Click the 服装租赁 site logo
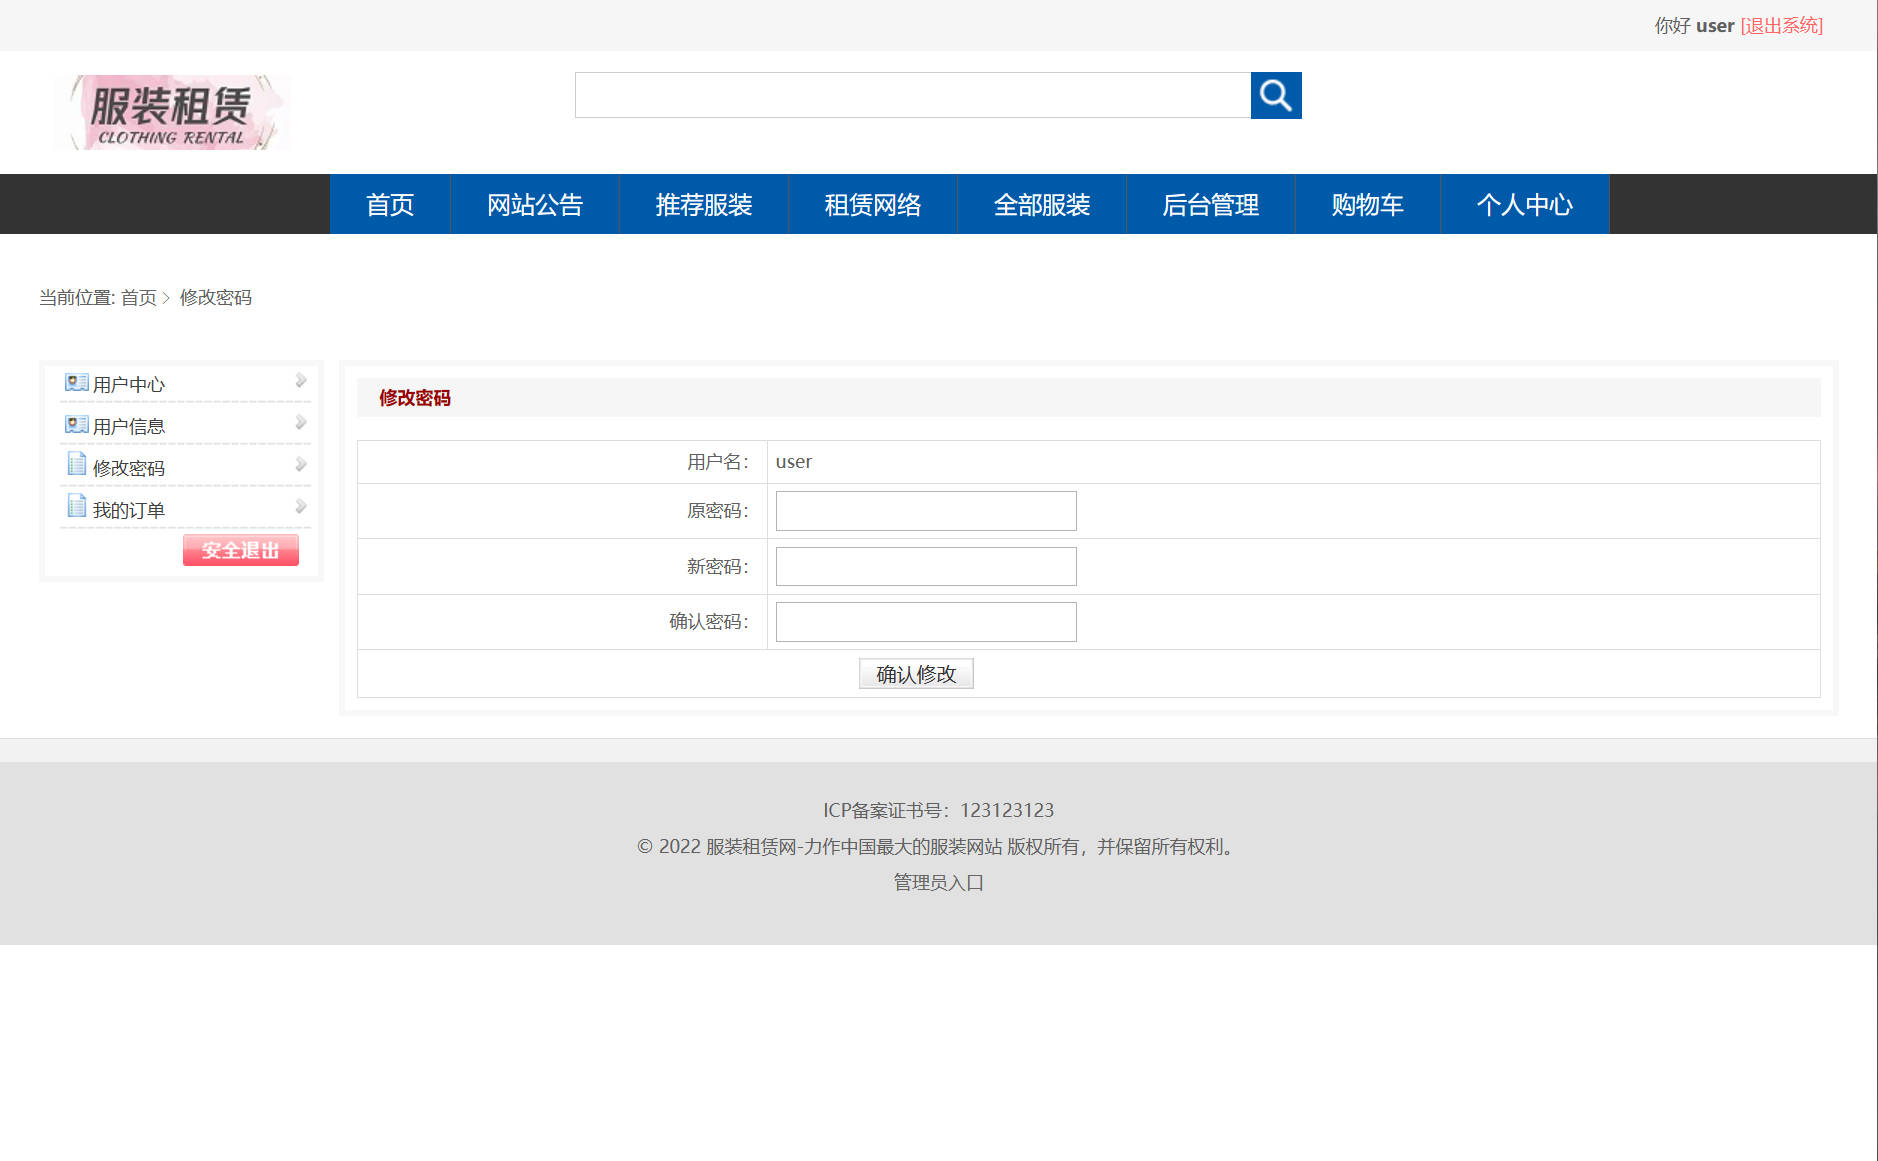The width and height of the screenshot is (1878, 1161). 172,111
